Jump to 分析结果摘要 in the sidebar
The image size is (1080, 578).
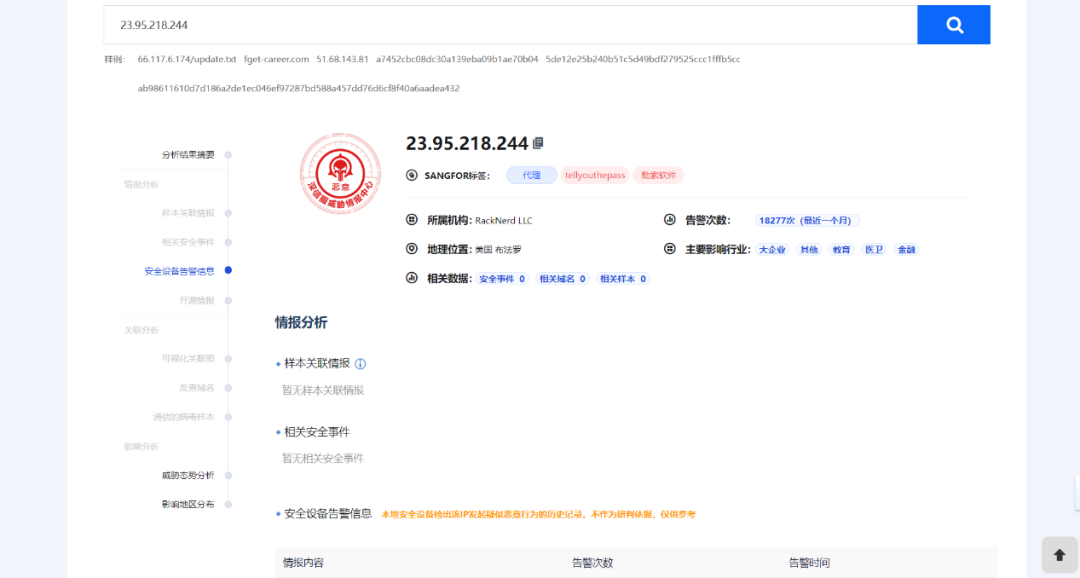pyautogui.click(x=188, y=155)
